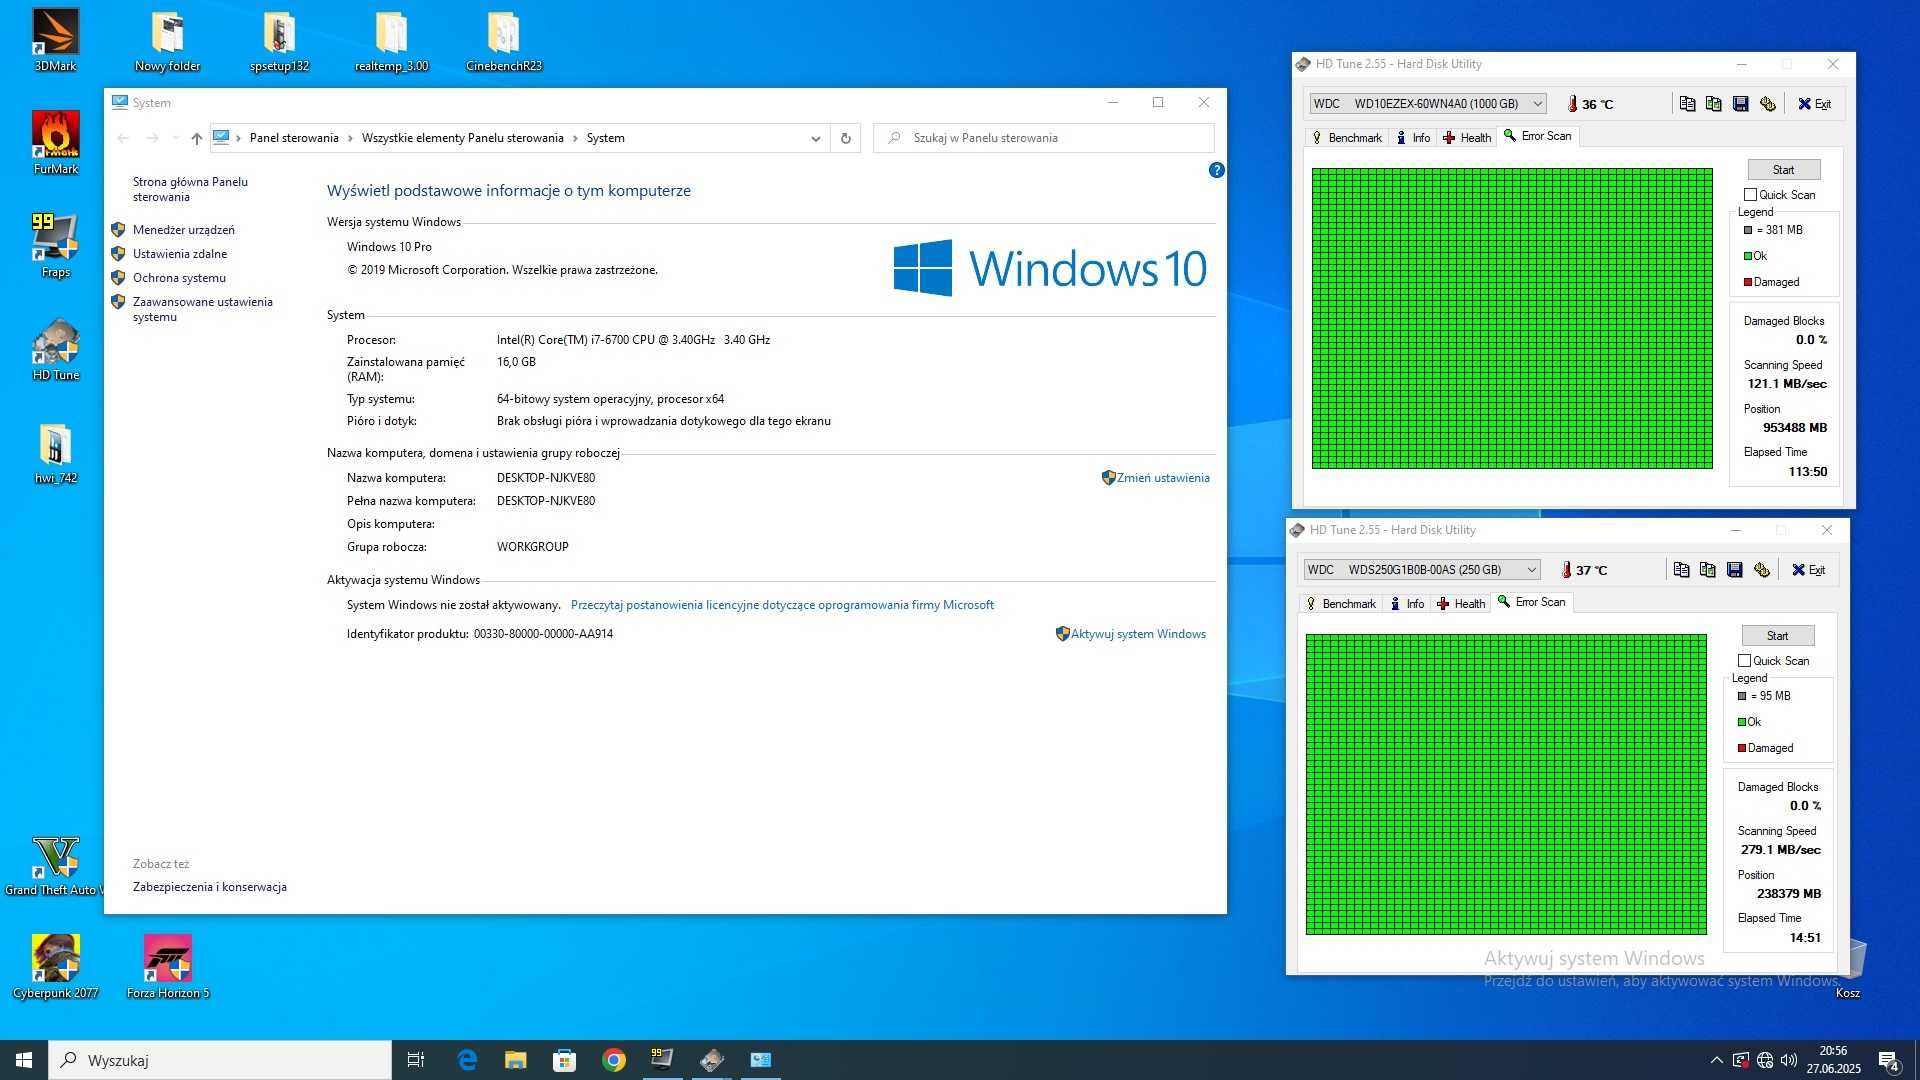The height and width of the screenshot is (1080, 1920).
Task: Open drive selector WD10EZEX-60WN4A0 dropdown
Action: 1427,104
